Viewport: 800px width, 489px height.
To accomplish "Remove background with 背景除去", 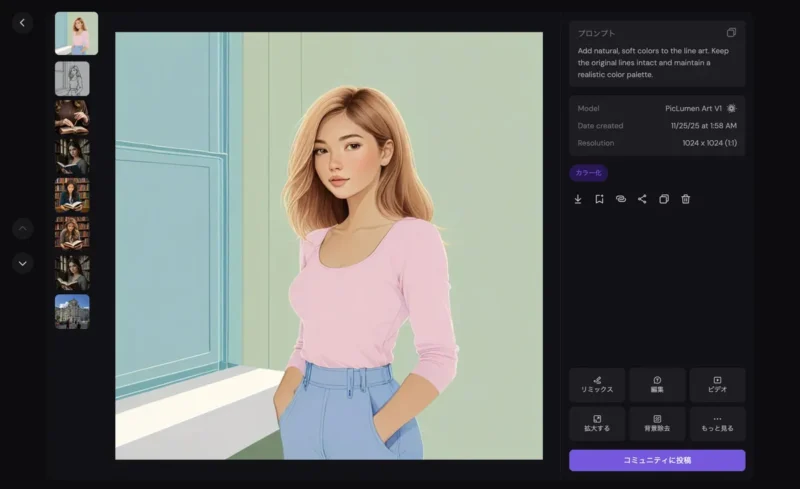I will (x=657, y=423).
